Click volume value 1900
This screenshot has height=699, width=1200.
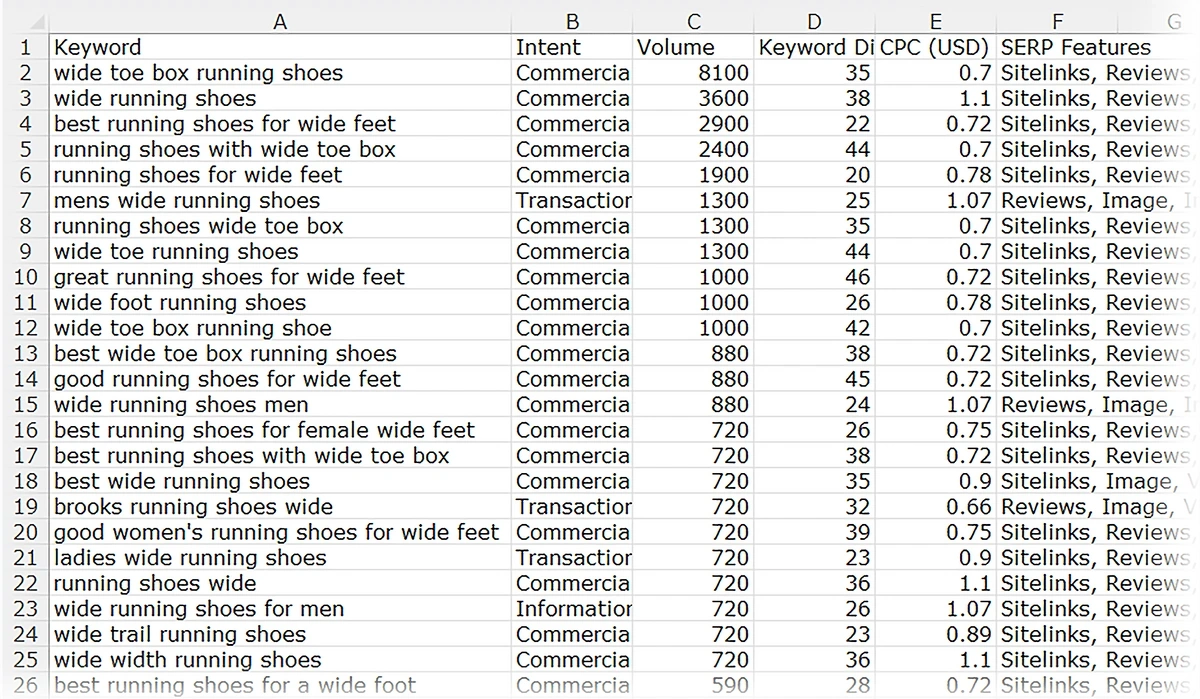click(694, 175)
